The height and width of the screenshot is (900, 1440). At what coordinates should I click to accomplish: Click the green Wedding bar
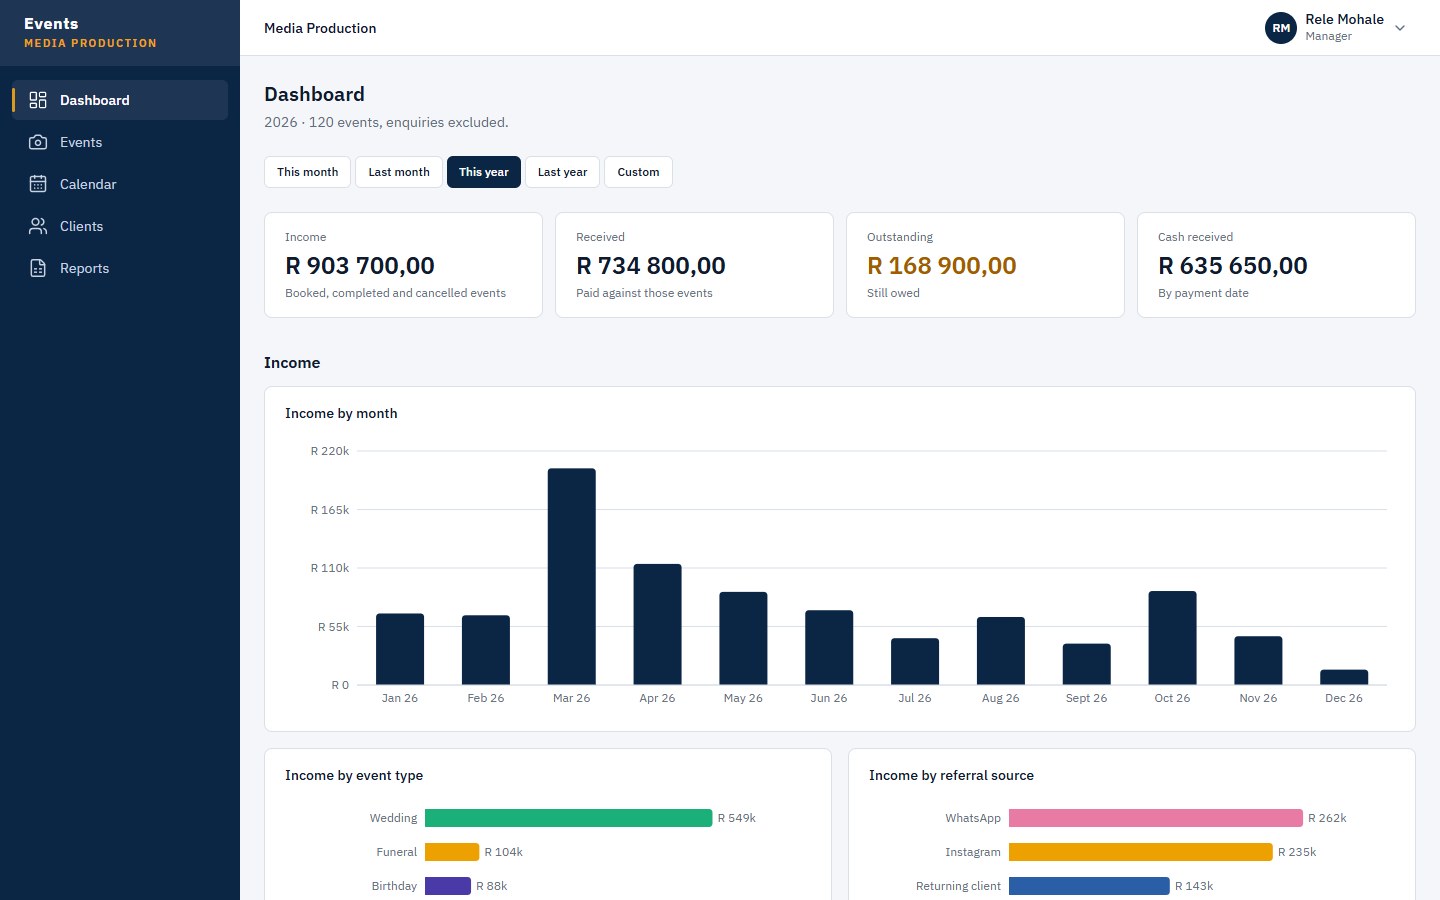(569, 818)
